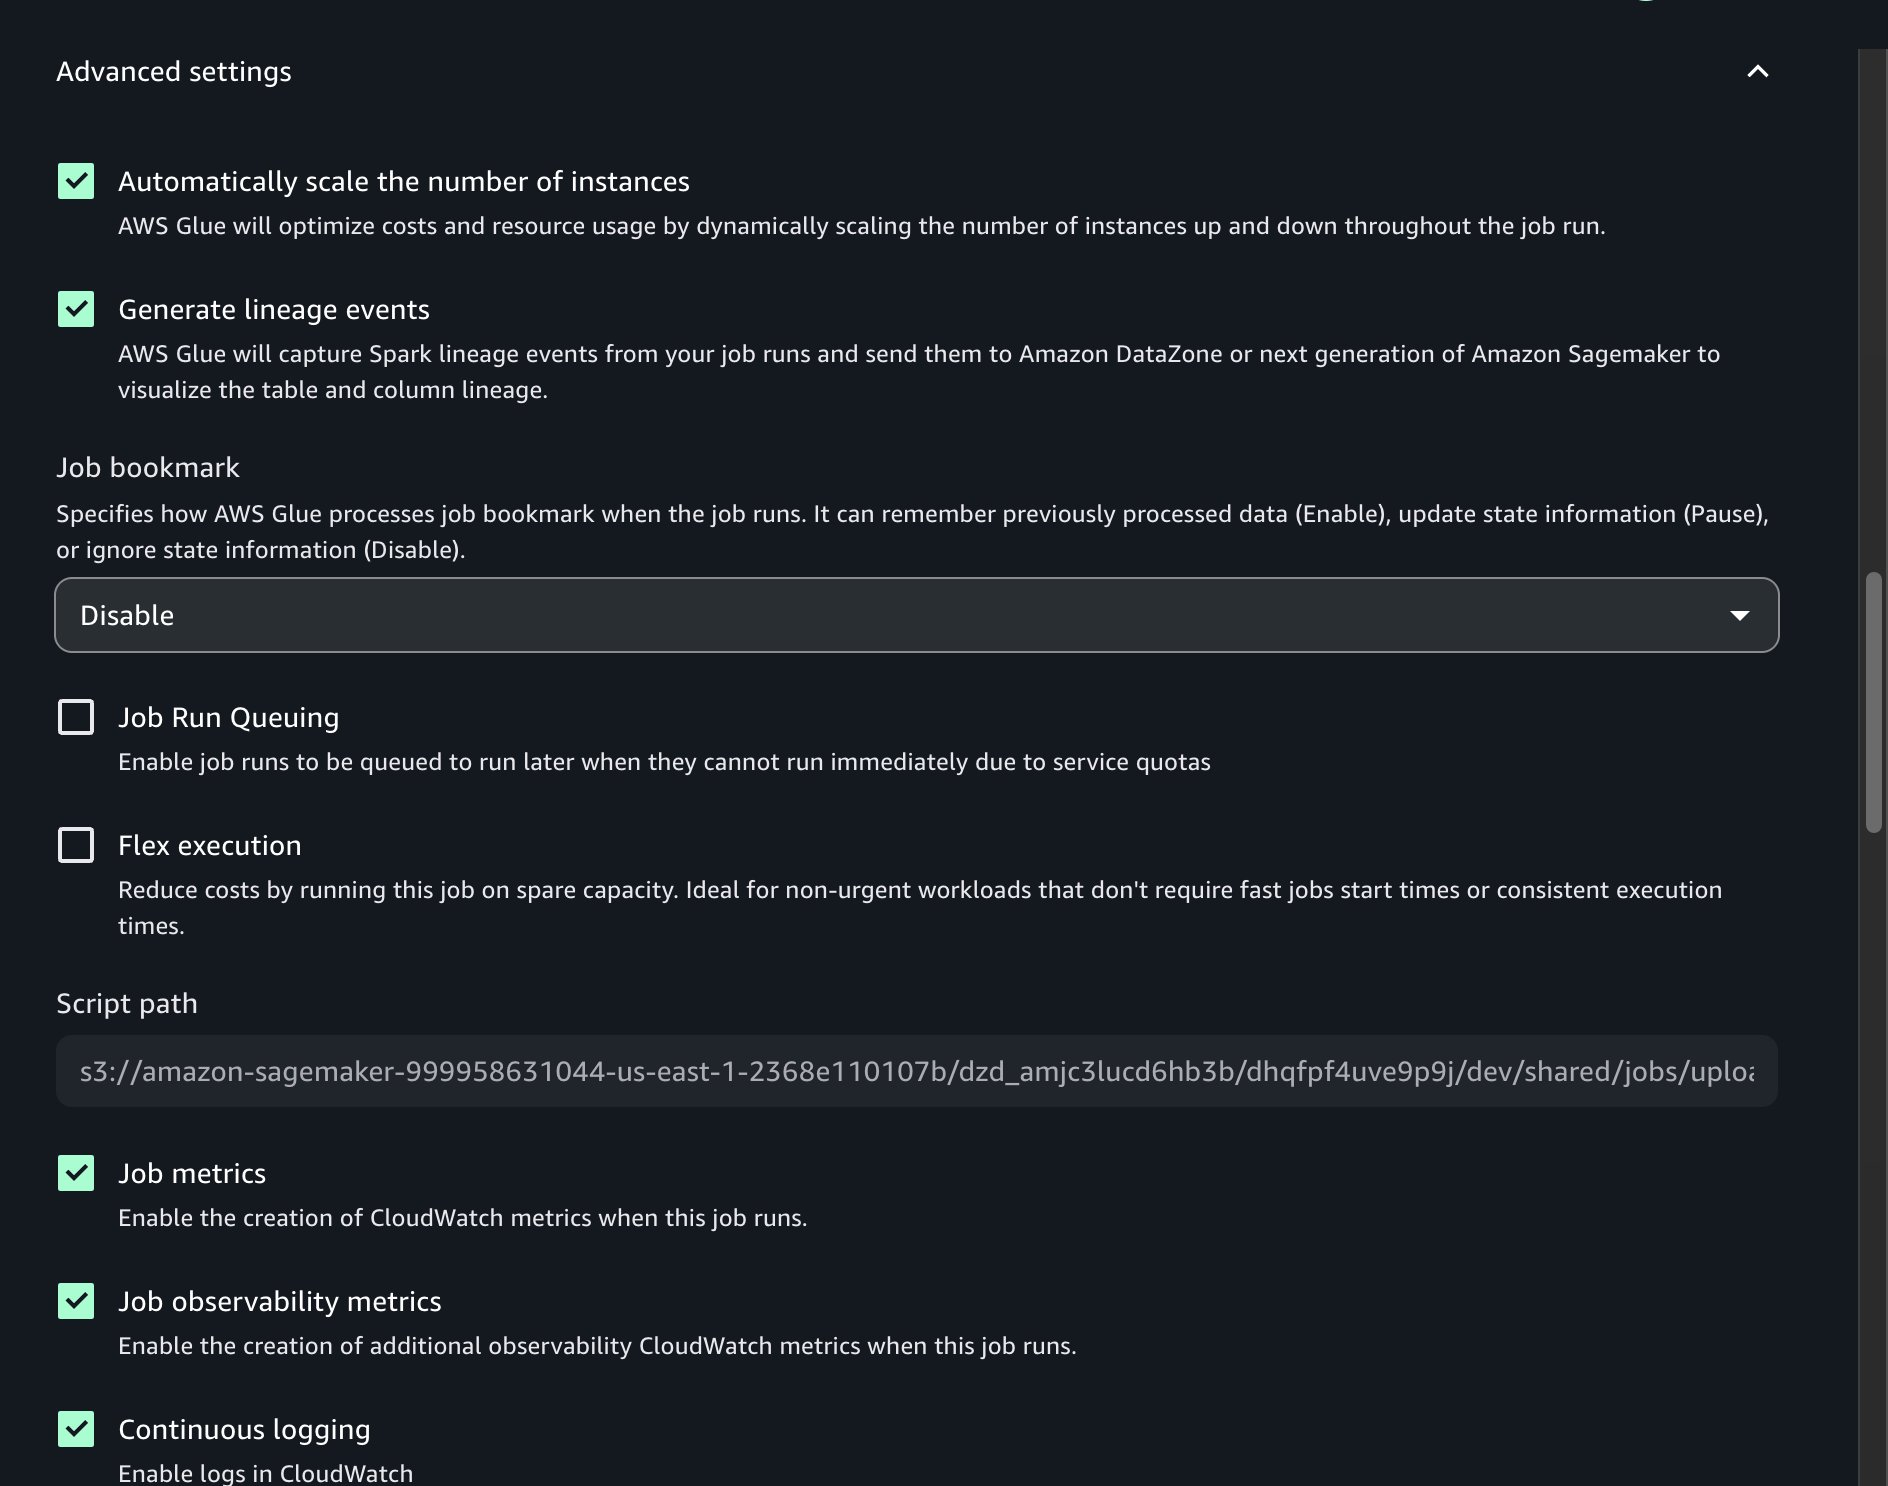Image resolution: width=1888 pixels, height=1486 pixels.
Task: Click the Flex execution label text
Action: (209, 845)
